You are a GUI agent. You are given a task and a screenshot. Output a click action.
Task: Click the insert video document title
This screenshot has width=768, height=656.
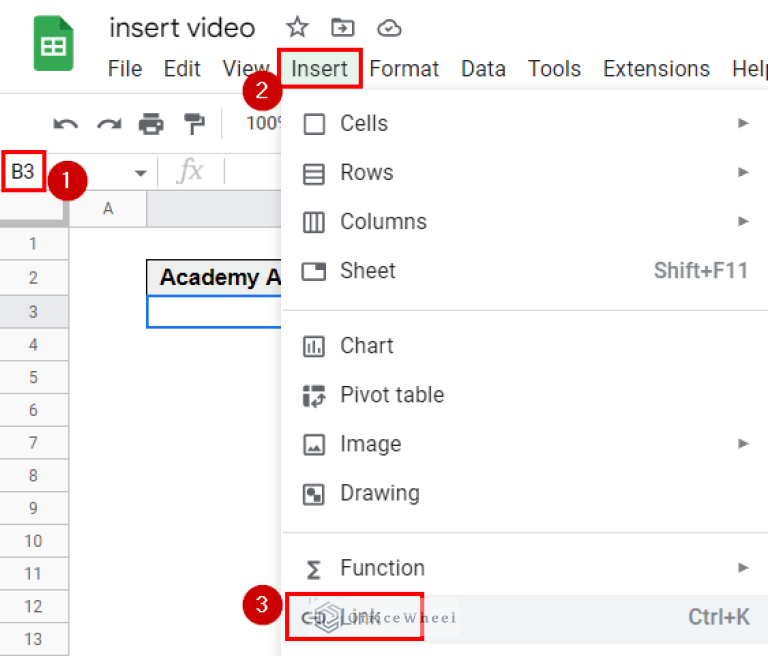click(x=182, y=27)
